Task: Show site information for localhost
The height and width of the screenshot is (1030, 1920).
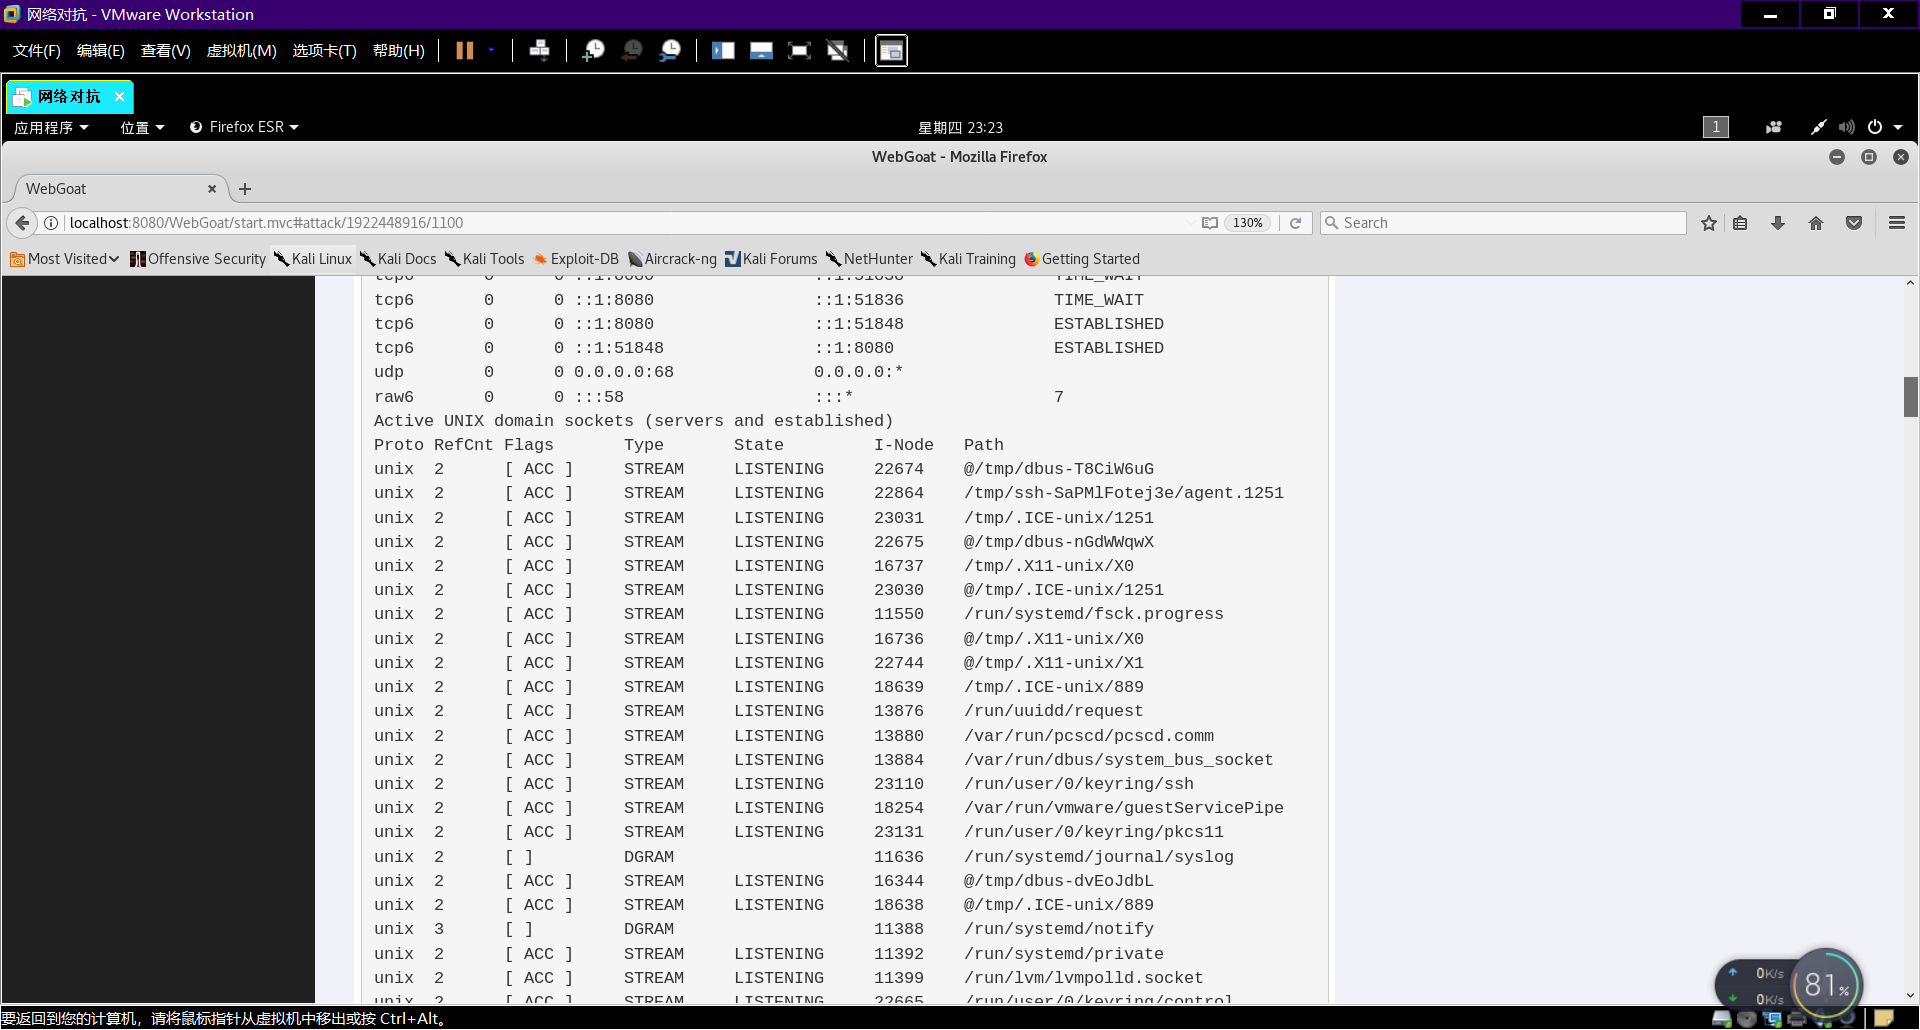Action: (x=51, y=223)
